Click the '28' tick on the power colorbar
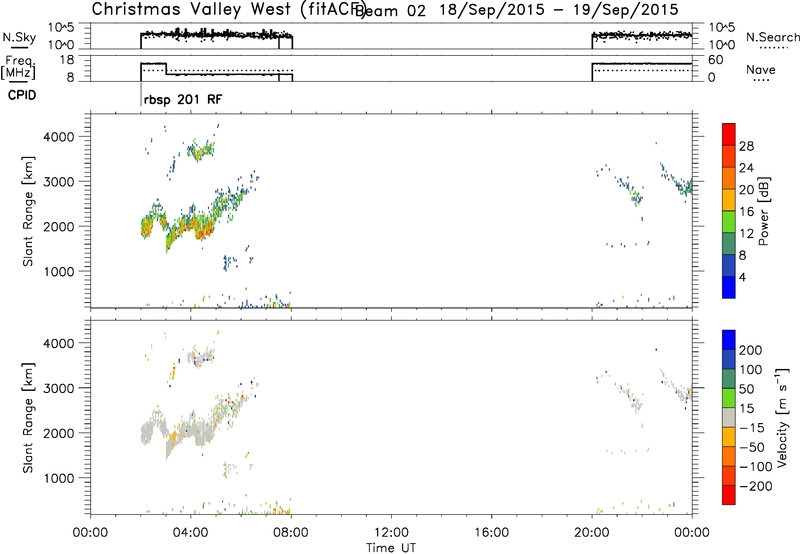The width and height of the screenshot is (800, 554). (x=746, y=146)
